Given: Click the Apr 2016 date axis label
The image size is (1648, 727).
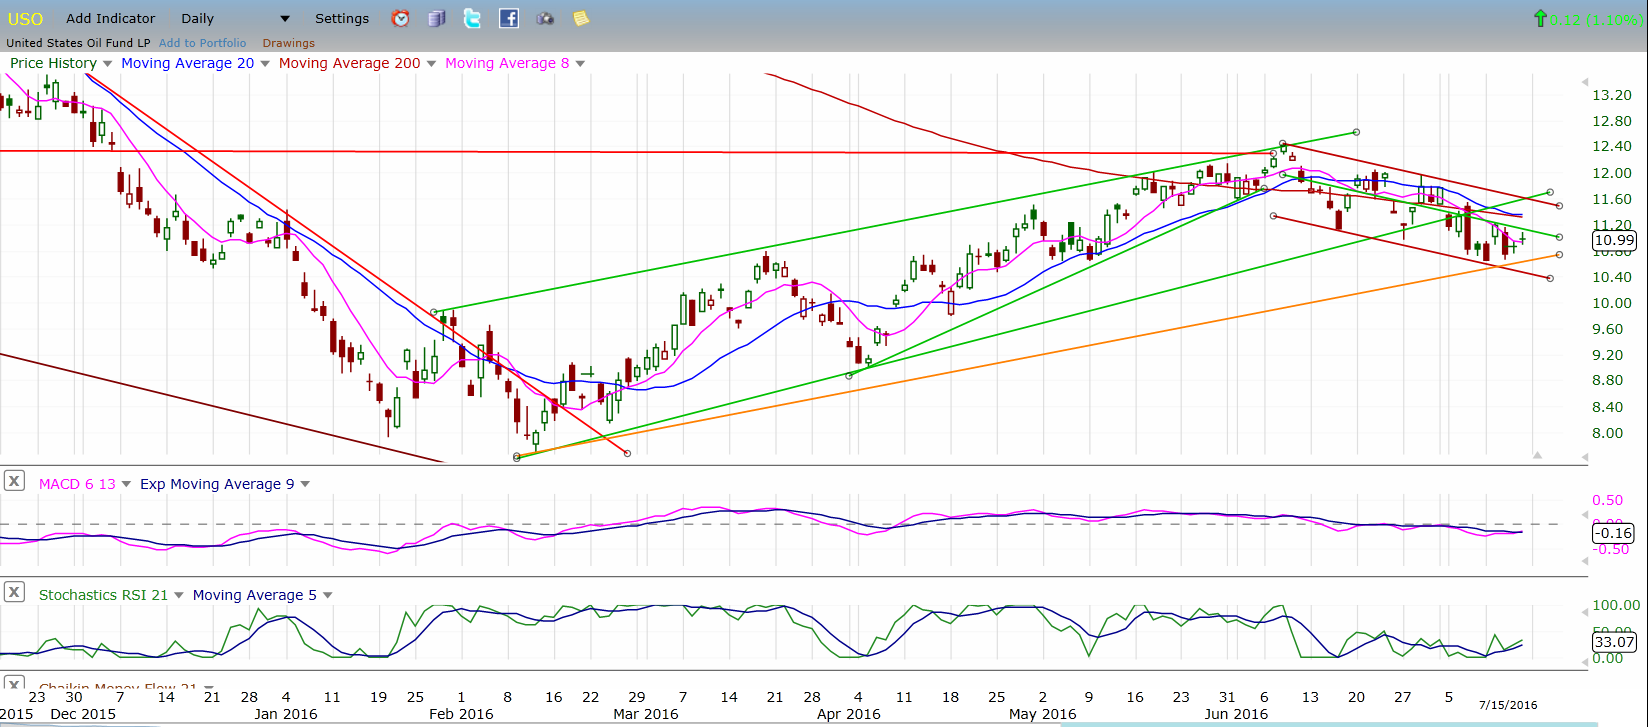Looking at the screenshot, I should [x=848, y=714].
